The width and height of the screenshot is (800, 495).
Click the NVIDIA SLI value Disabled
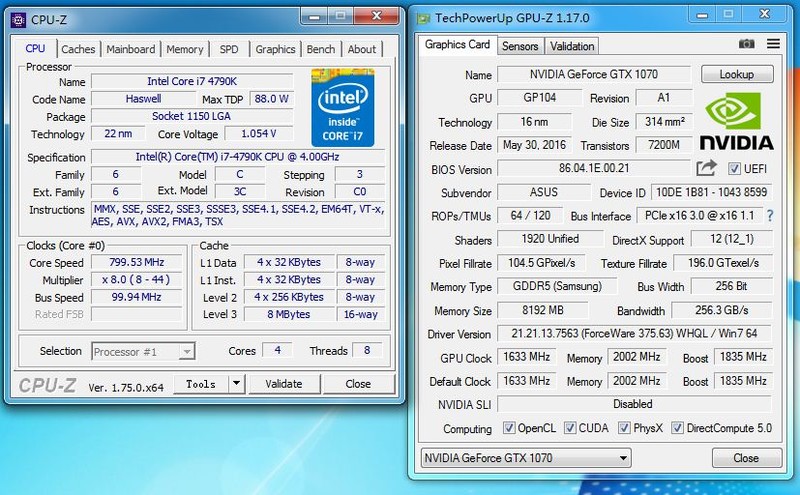click(634, 404)
